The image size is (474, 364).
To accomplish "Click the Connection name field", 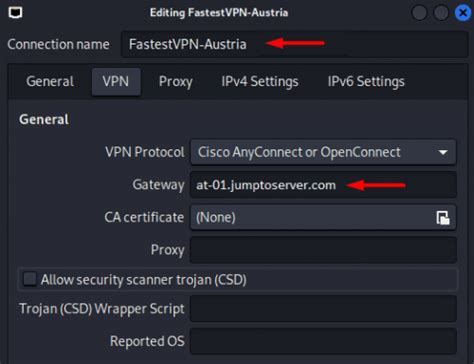I will click(x=294, y=44).
